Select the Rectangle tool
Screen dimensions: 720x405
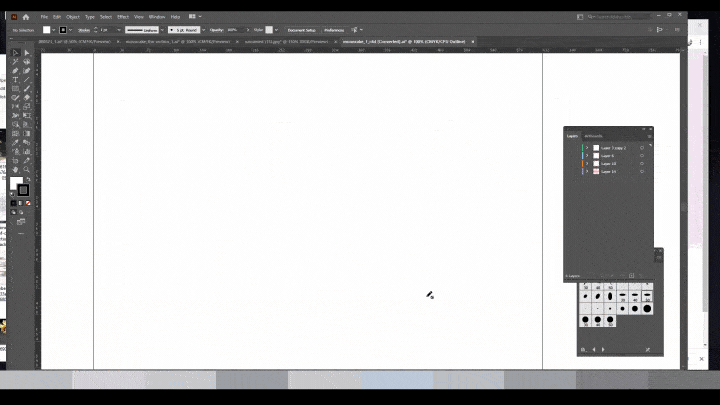coord(15,89)
